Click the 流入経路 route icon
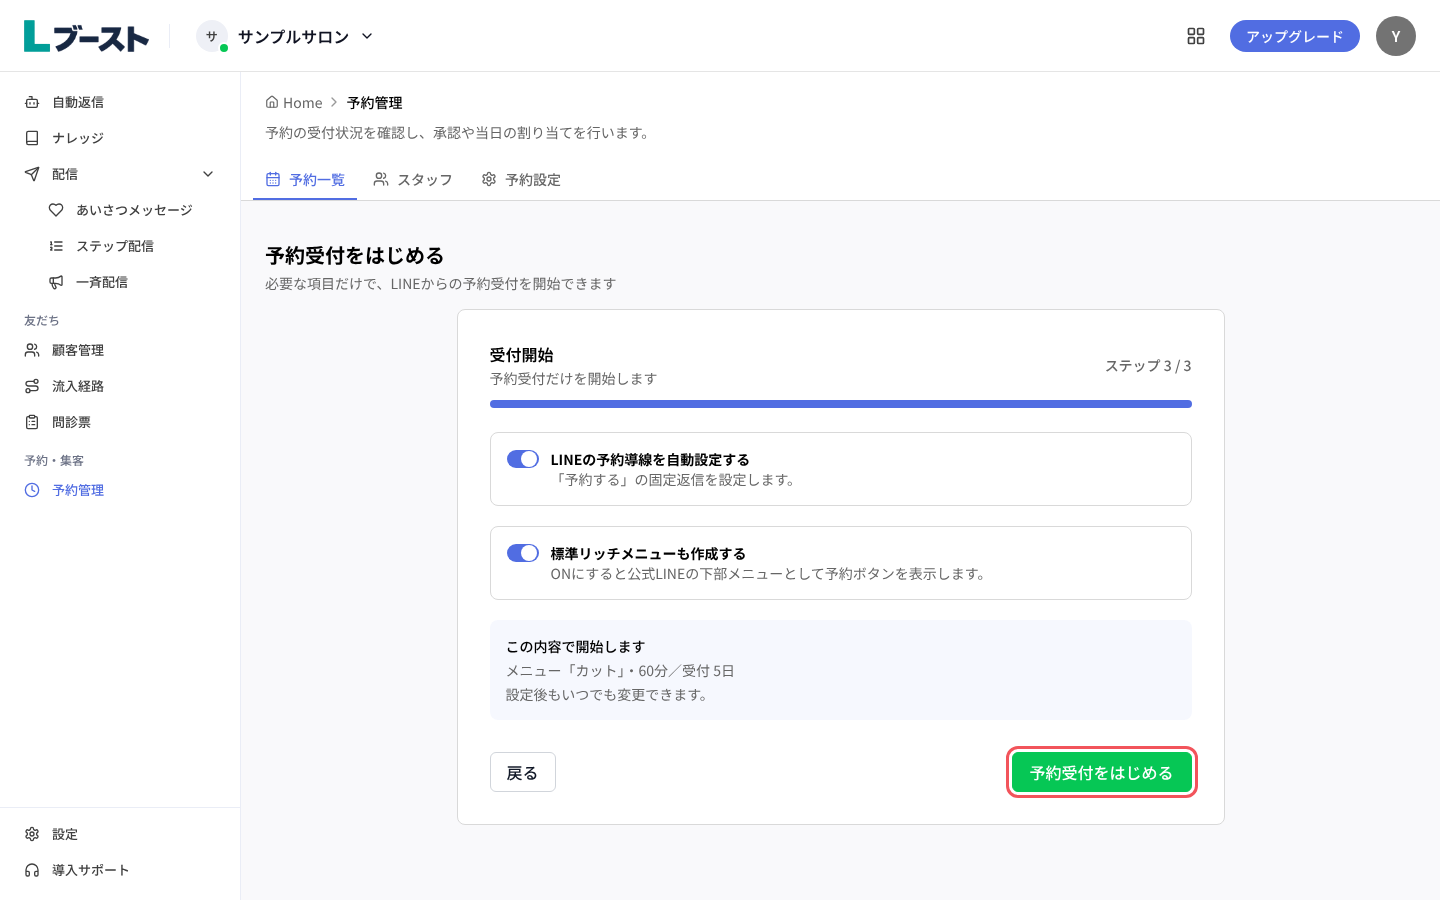This screenshot has width=1440, height=900. [x=32, y=386]
